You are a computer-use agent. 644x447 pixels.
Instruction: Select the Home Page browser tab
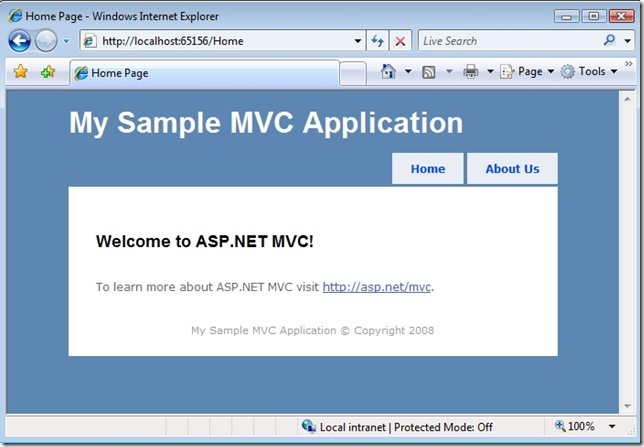205,73
